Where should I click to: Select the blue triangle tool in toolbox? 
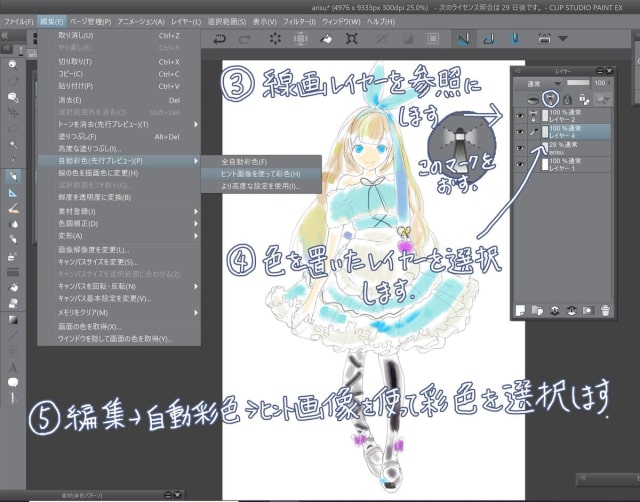pyautogui.click(x=13, y=193)
